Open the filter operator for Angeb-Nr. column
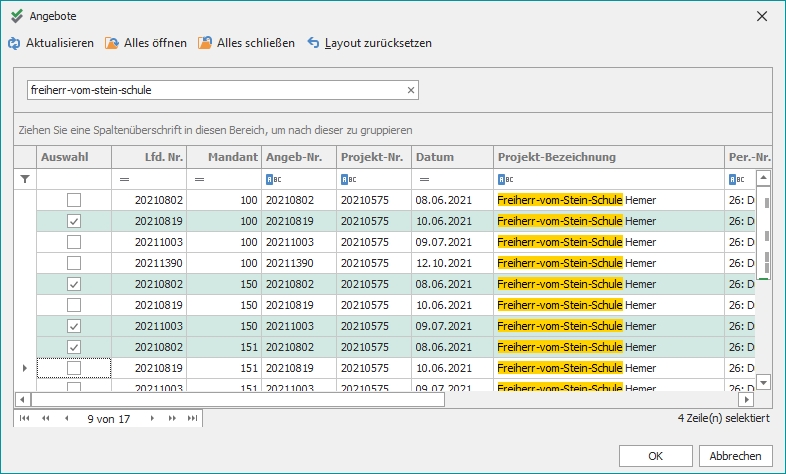The height and width of the screenshot is (474, 786). 273,179
